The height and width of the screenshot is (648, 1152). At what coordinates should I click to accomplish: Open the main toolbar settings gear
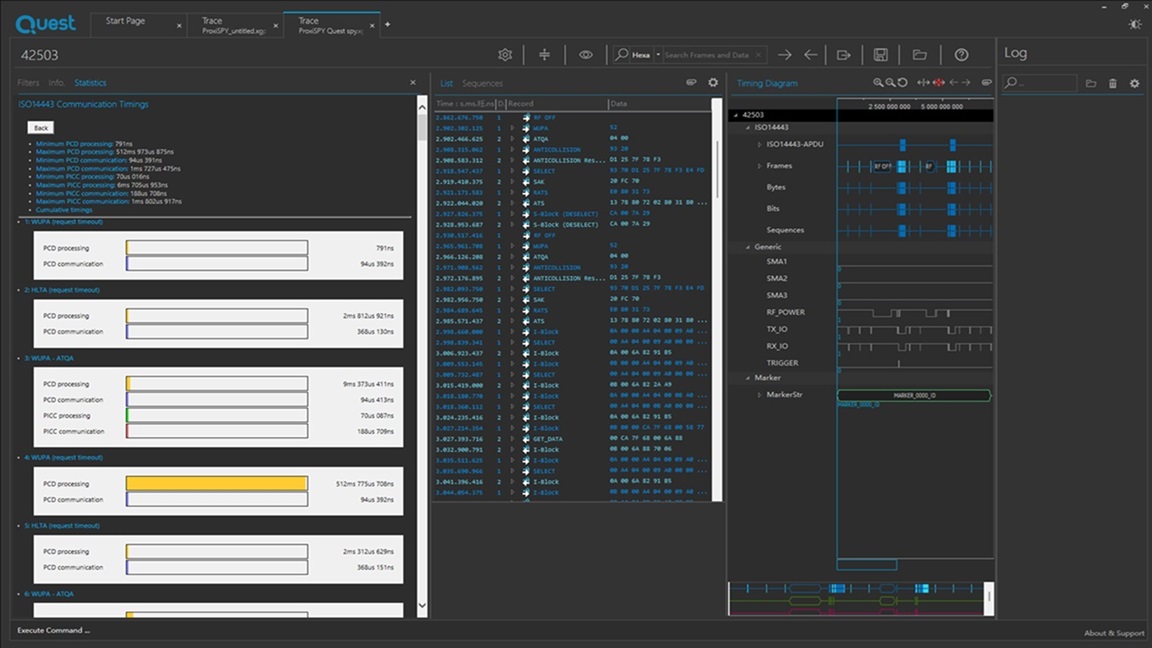pos(505,55)
